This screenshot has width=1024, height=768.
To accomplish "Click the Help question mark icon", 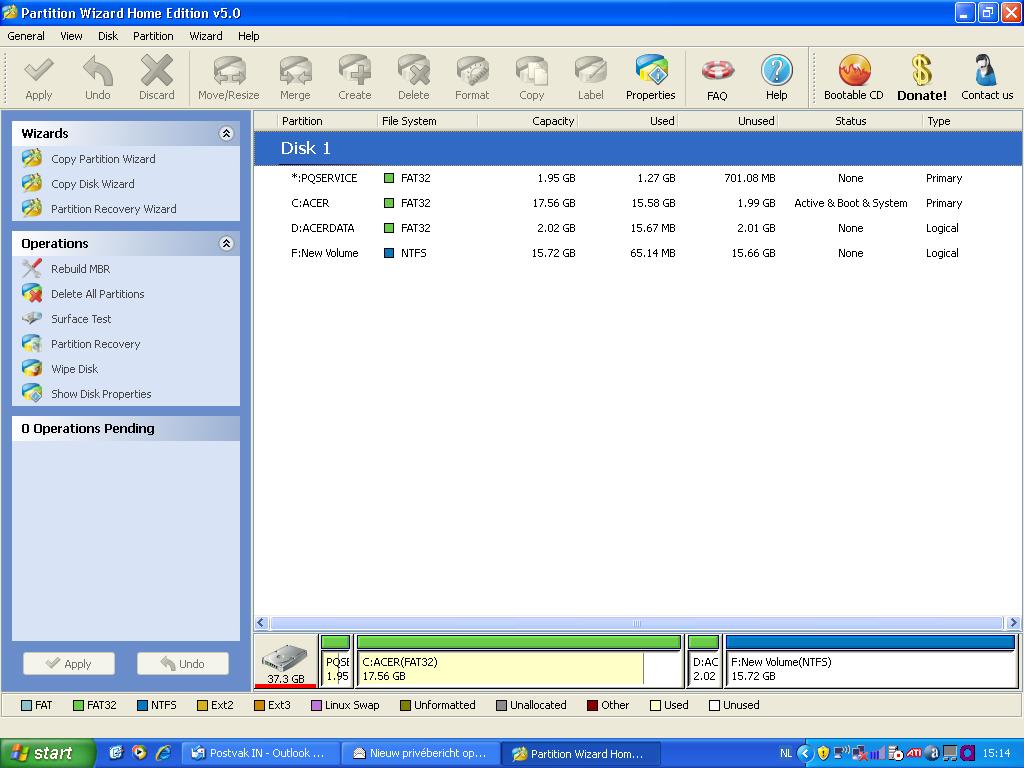I will [x=776, y=78].
